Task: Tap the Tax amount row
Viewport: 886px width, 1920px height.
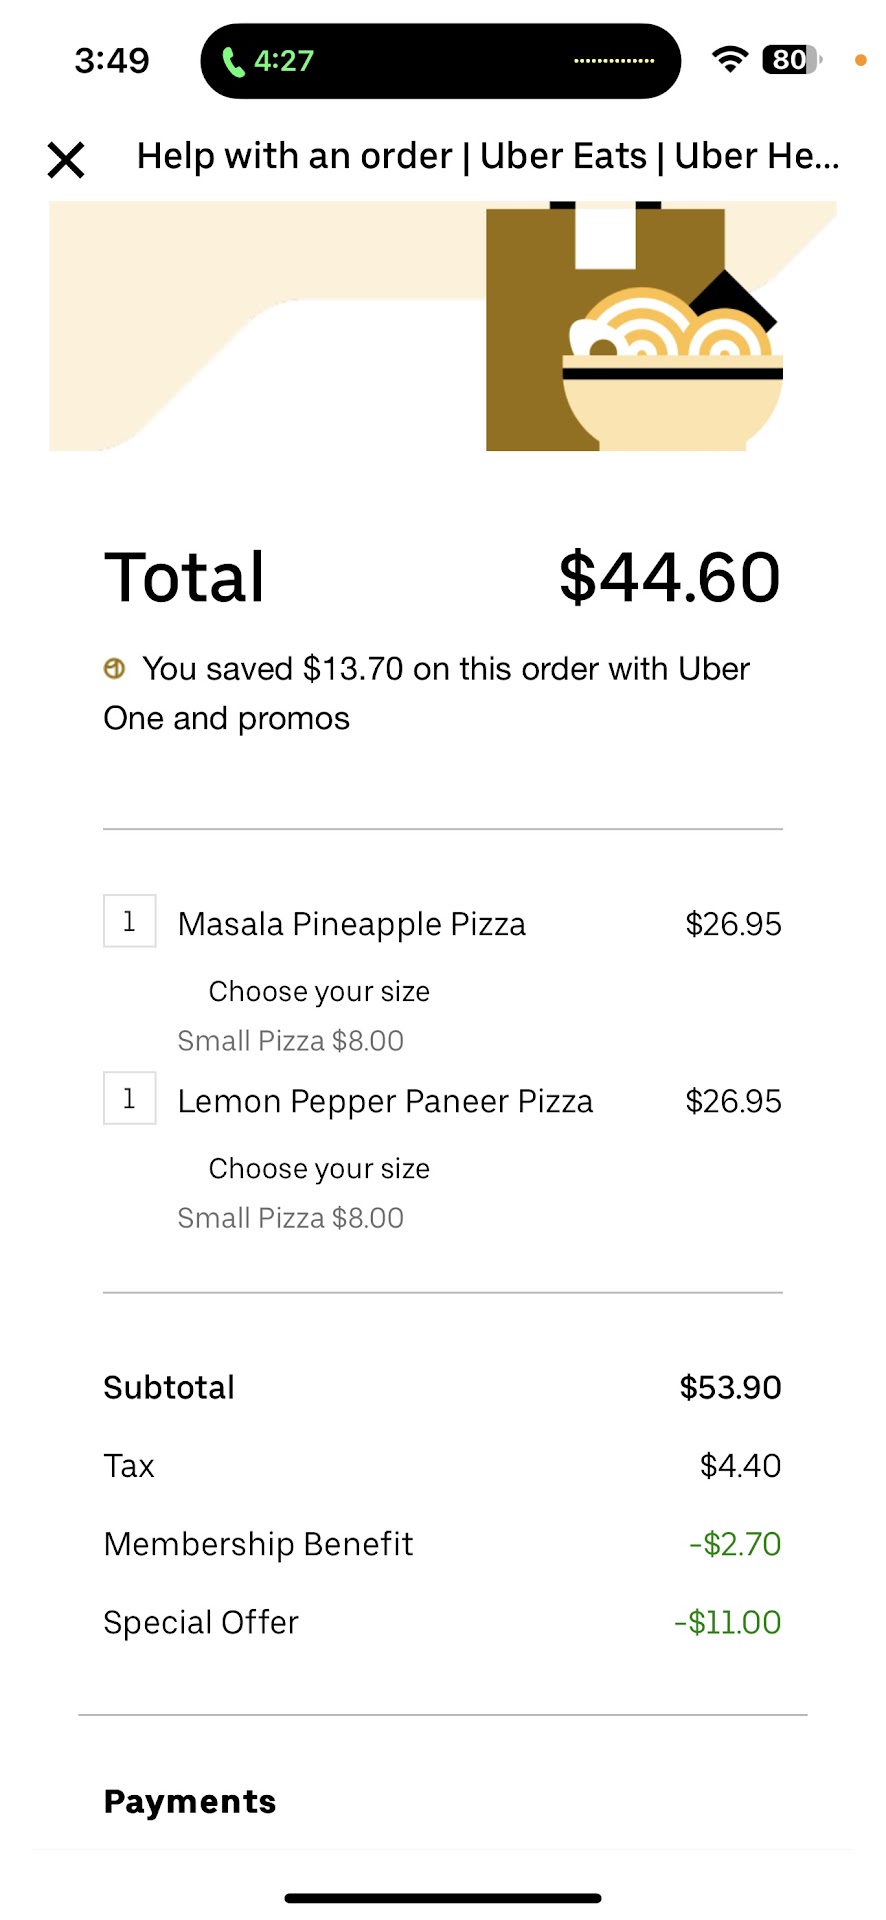Action: pos(442,1466)
